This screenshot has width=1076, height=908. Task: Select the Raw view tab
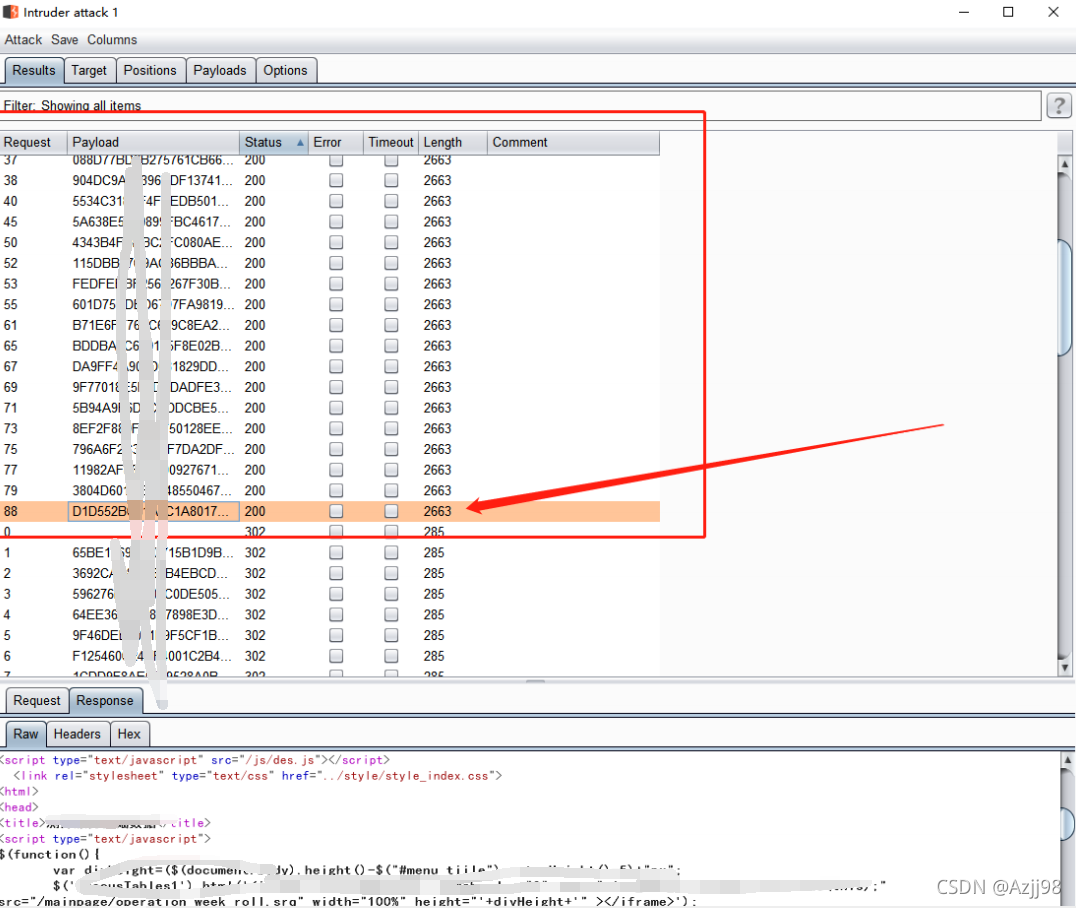pyautogui.click(x=26, y=734)
